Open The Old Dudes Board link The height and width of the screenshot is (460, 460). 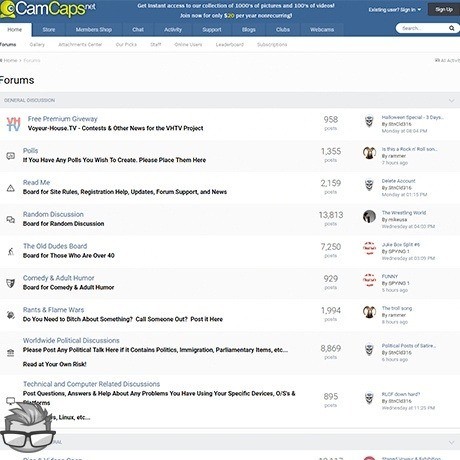pyautogui.click(x=55, y=246)
